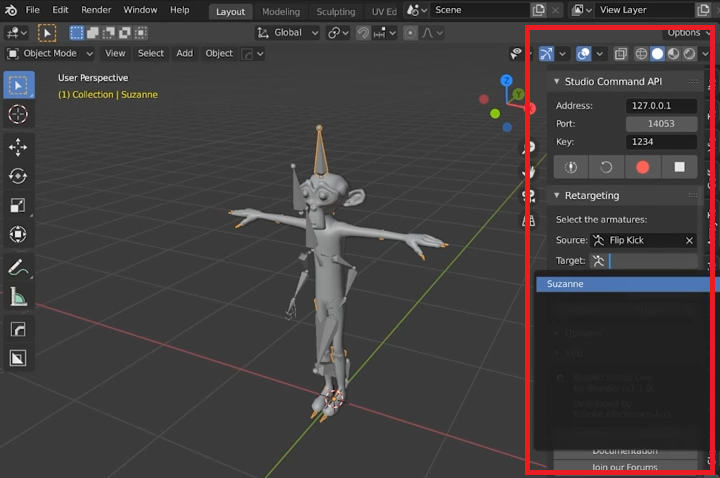The width and height of the screenshot is (720, 478).
Task: Click the green Y axis gizmo dot
Action: (495, 113)
